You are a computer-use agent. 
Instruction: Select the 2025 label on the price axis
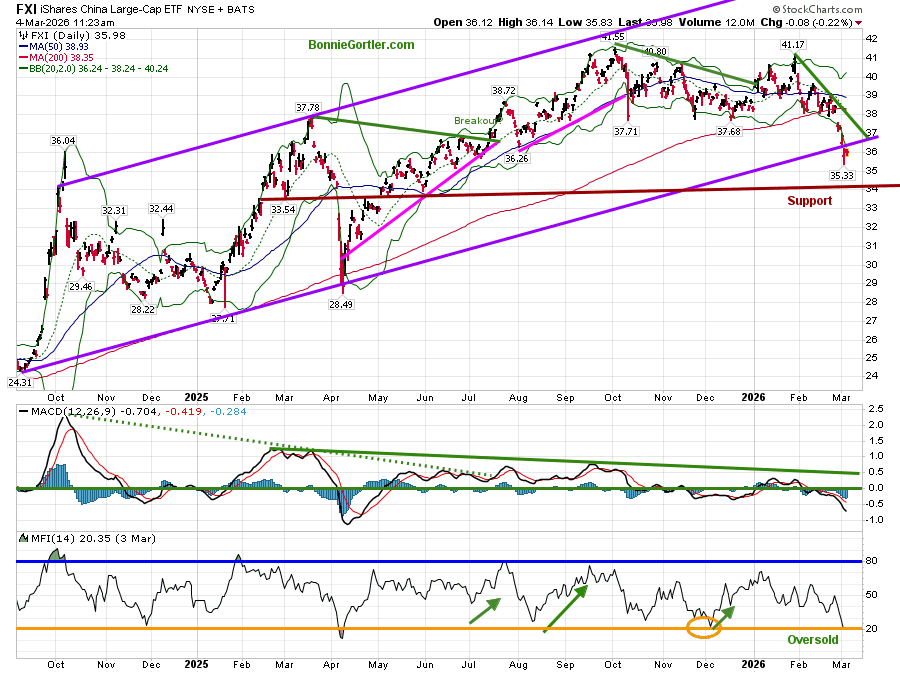click(x=197, y=397)
